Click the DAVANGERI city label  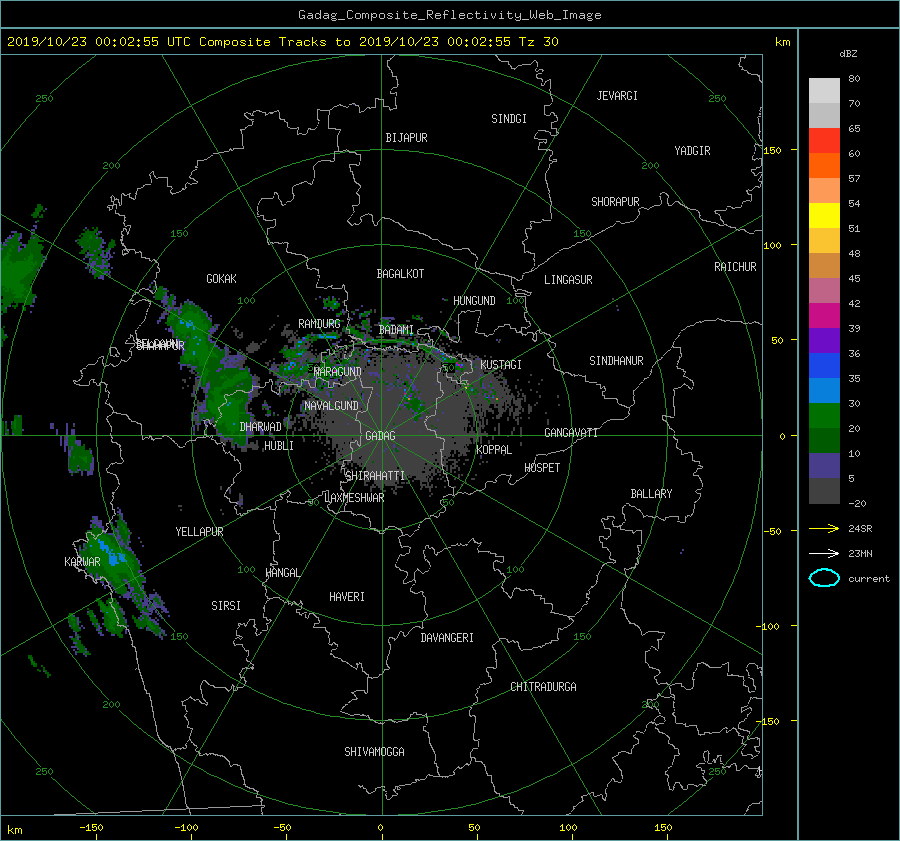point(447,638)
